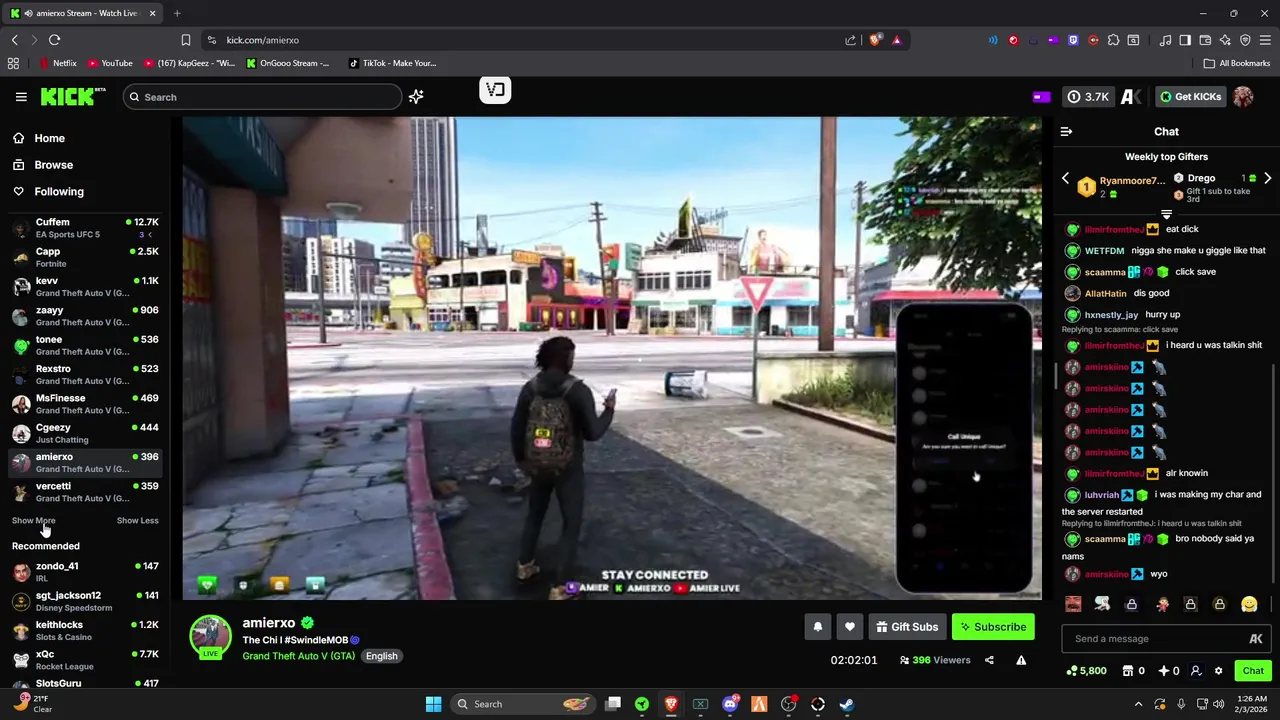Open chat identity user-check icon
The height and width of the screenshot is (720, 1280).
click(1196, 671)
